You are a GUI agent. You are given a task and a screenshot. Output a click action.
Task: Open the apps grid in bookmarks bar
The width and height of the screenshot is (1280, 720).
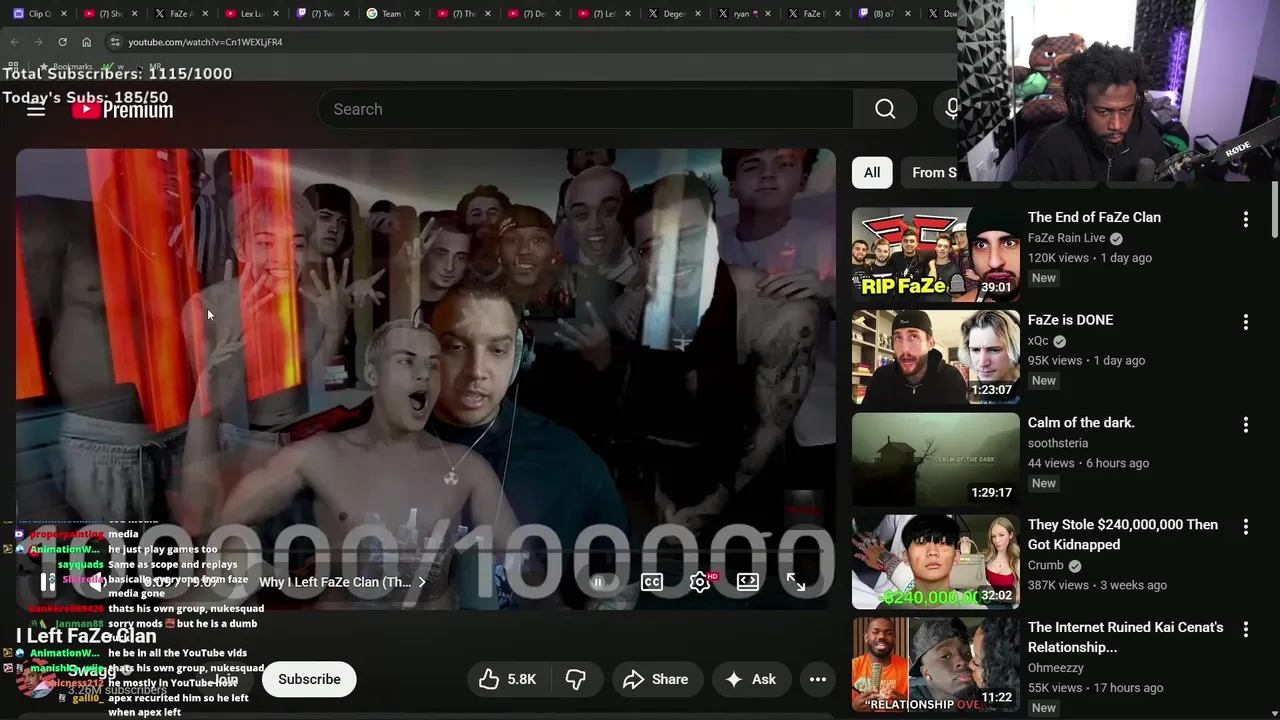pos(13,66)
